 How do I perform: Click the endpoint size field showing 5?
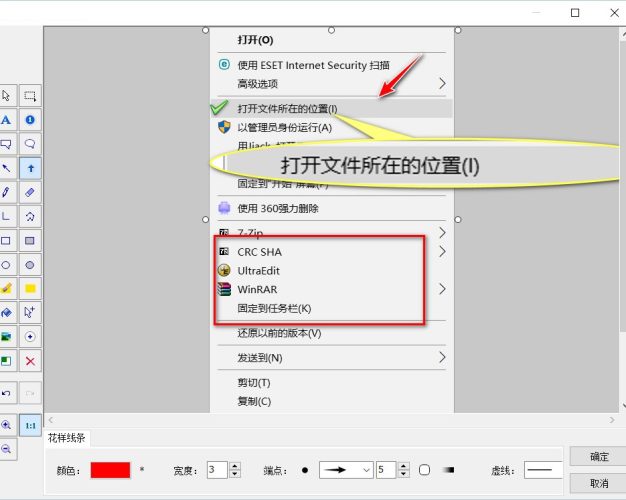tap(386, 470)
